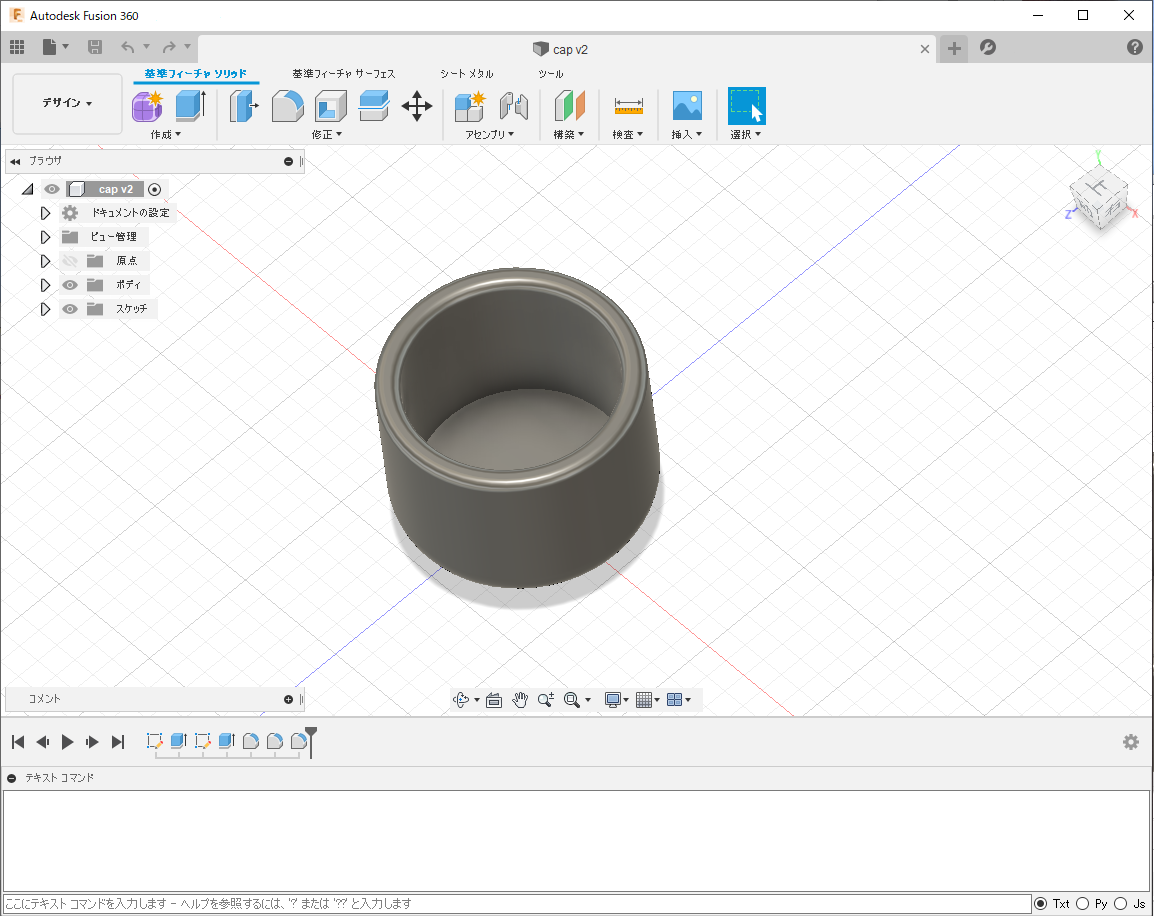Switch to the シート メタル tab
1154x916 pixels.
tap(466, 74)
